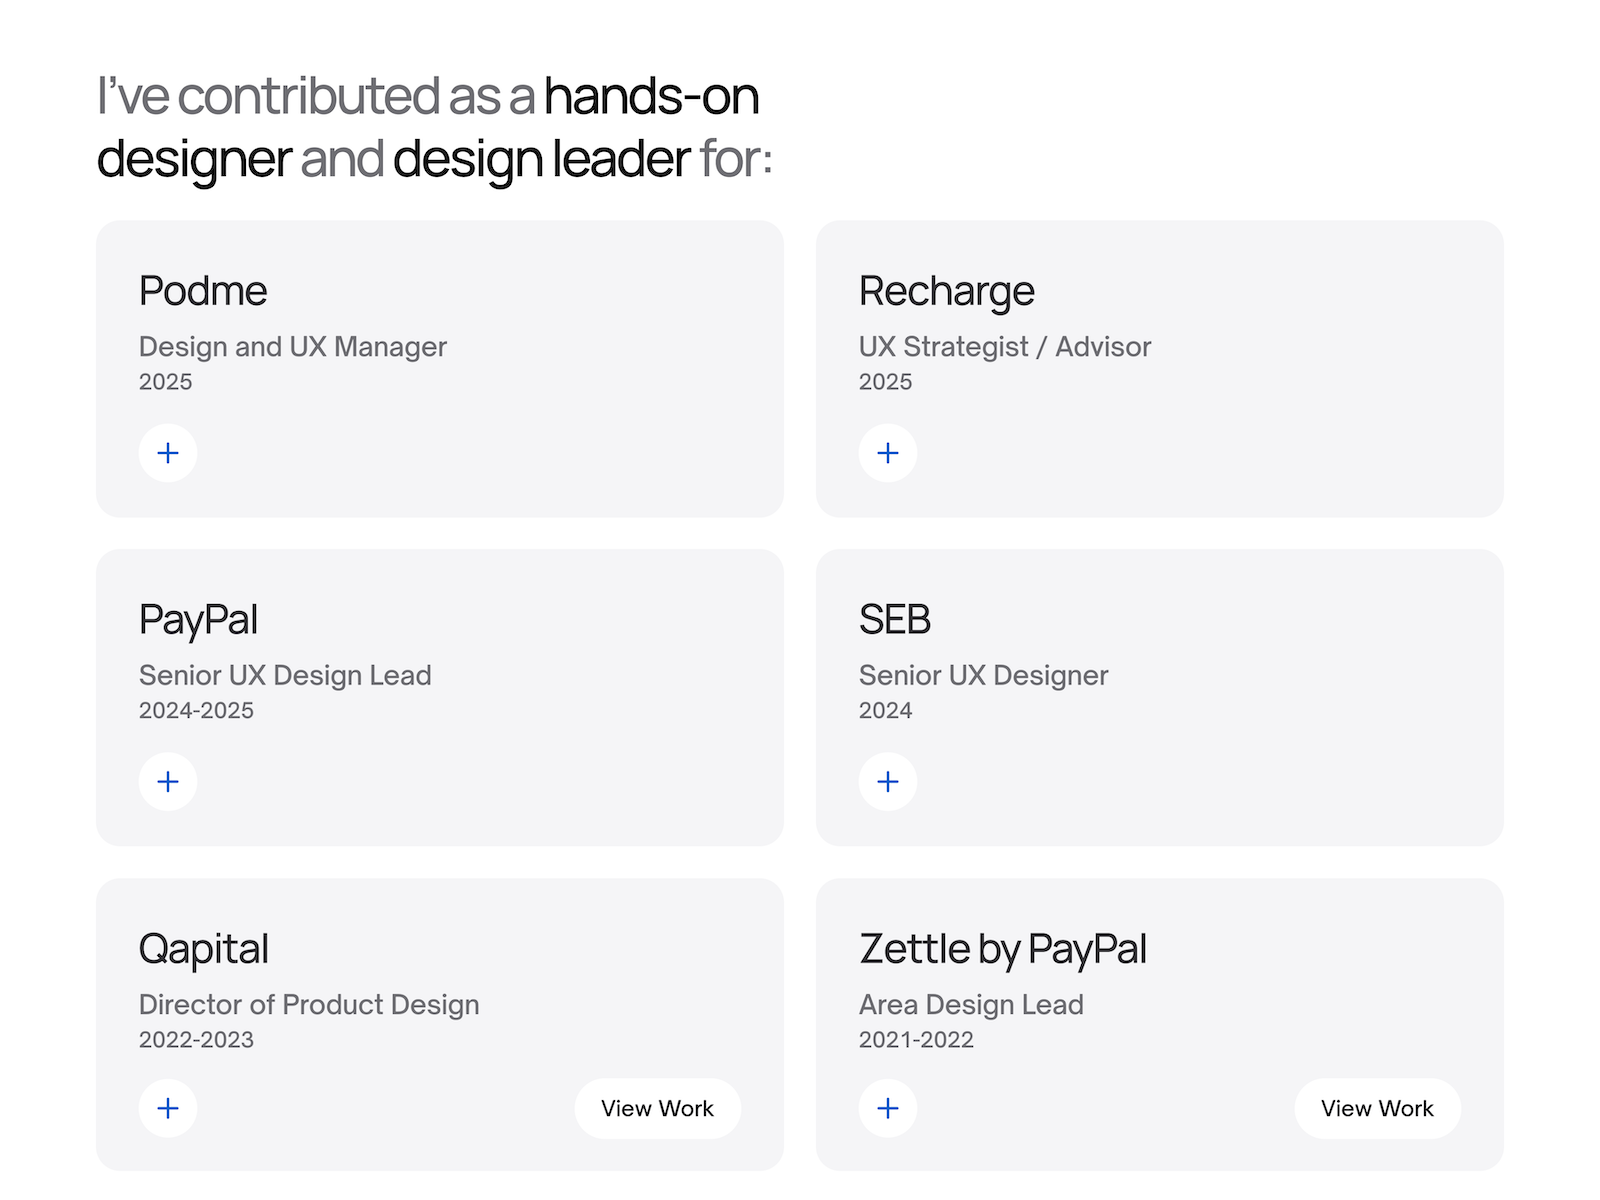This screenshot has height=1200, width=1600.
Task: Click the Zettle by PayPal heading
Action: coord(1003,949)
